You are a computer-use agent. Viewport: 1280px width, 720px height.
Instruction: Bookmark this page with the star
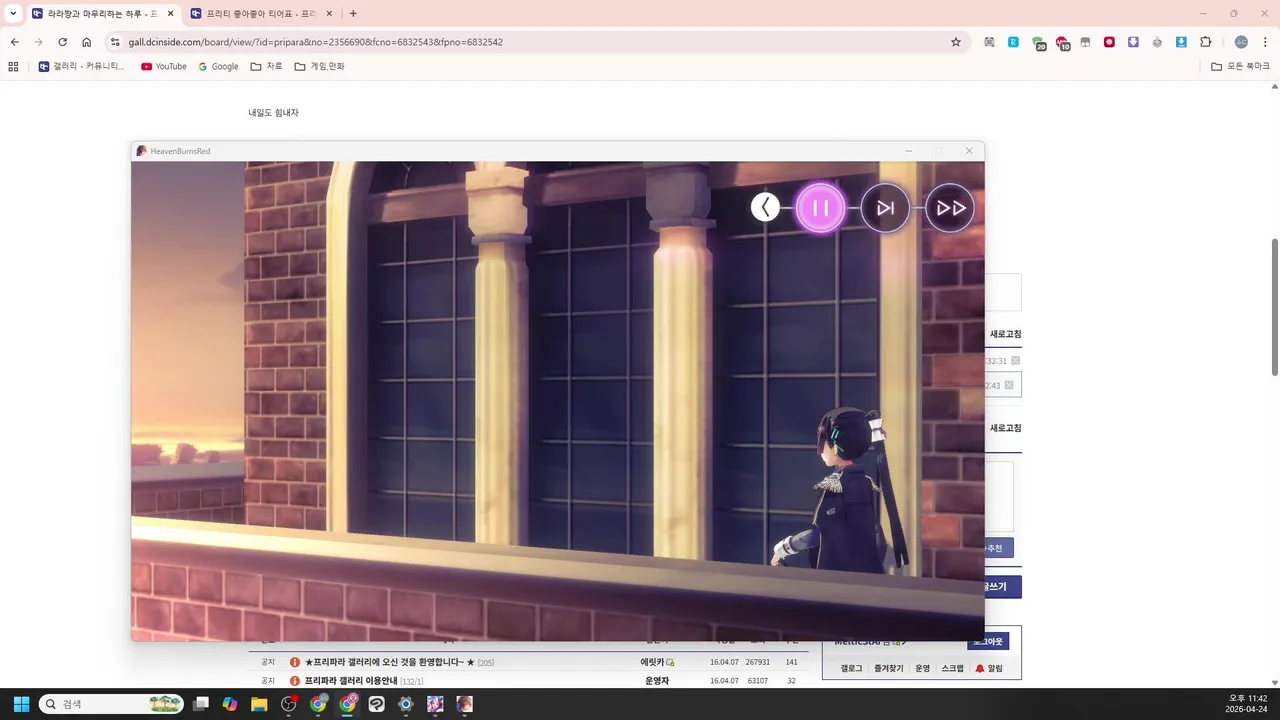point(956,42)
